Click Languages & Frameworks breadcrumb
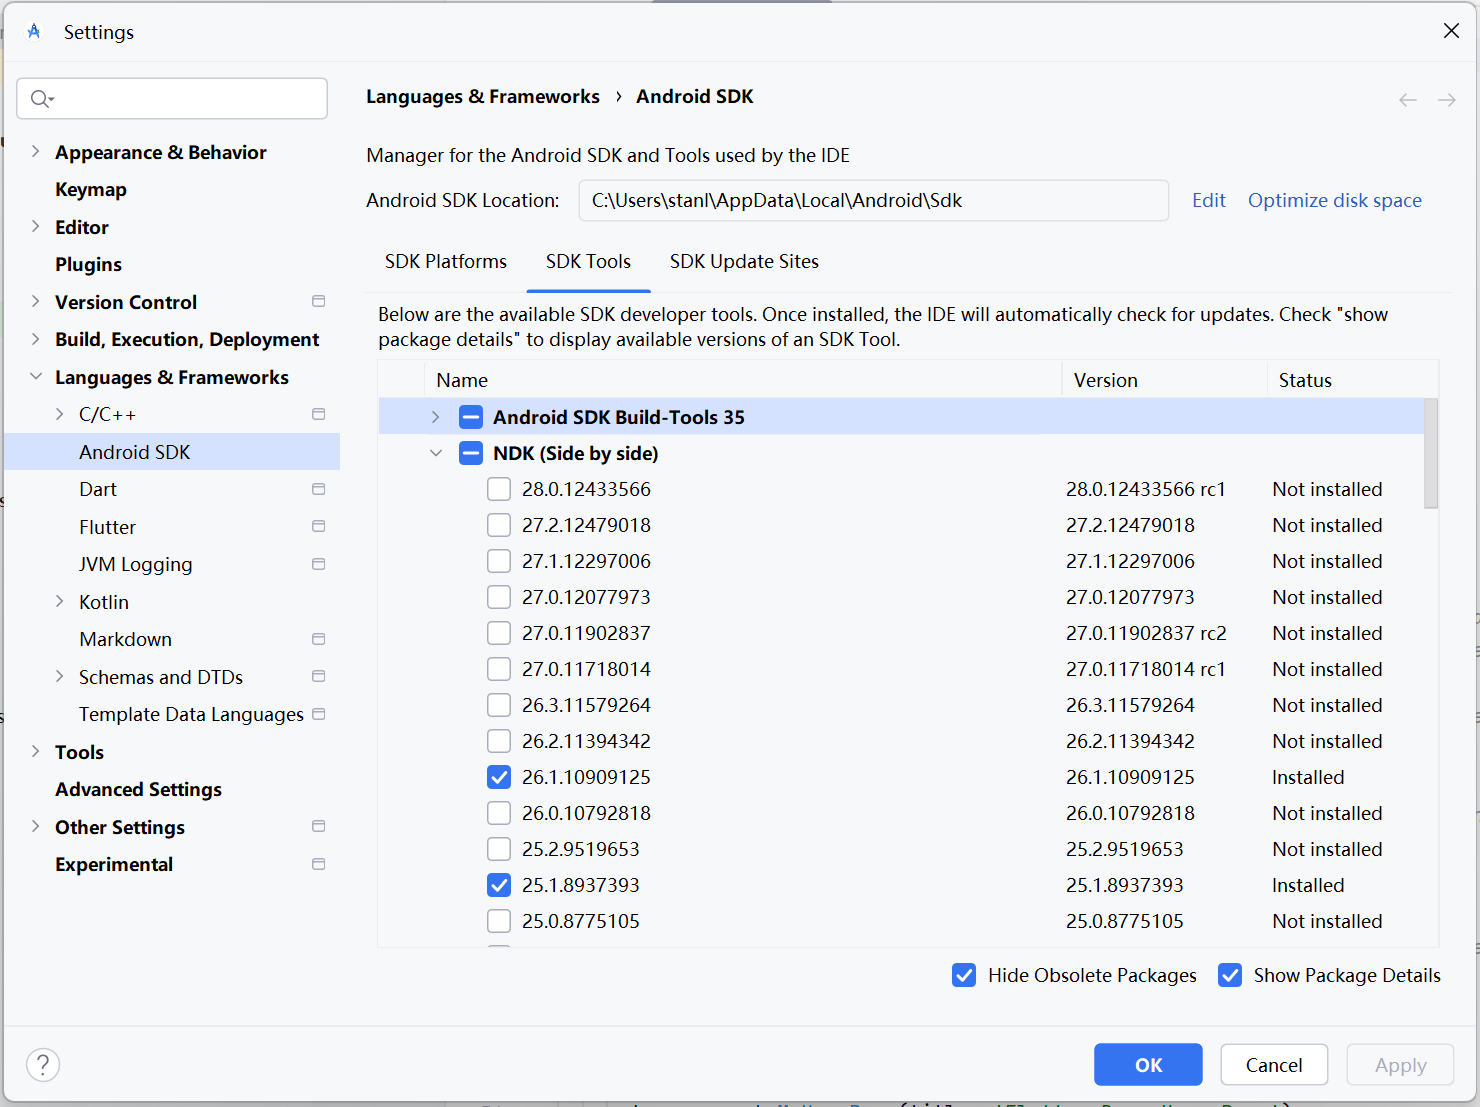This screenshot has width=1480, height=1107. (x=483, y=97)
